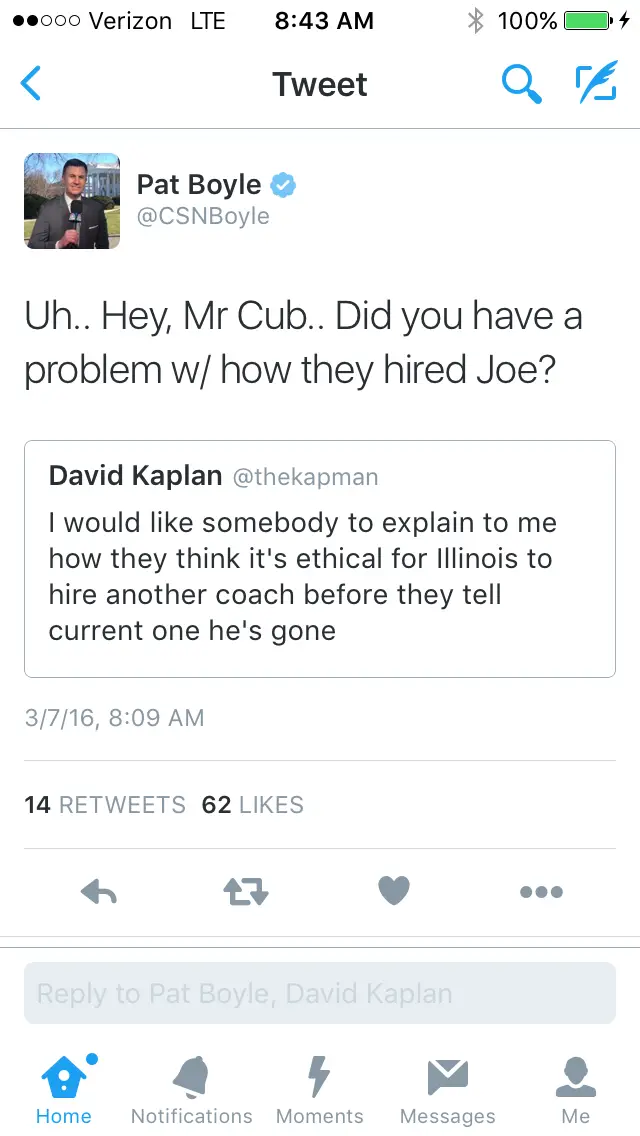Switch to Me profile tab
640x1136 pixels.
pyautogui.click(x=576, y=1088)
